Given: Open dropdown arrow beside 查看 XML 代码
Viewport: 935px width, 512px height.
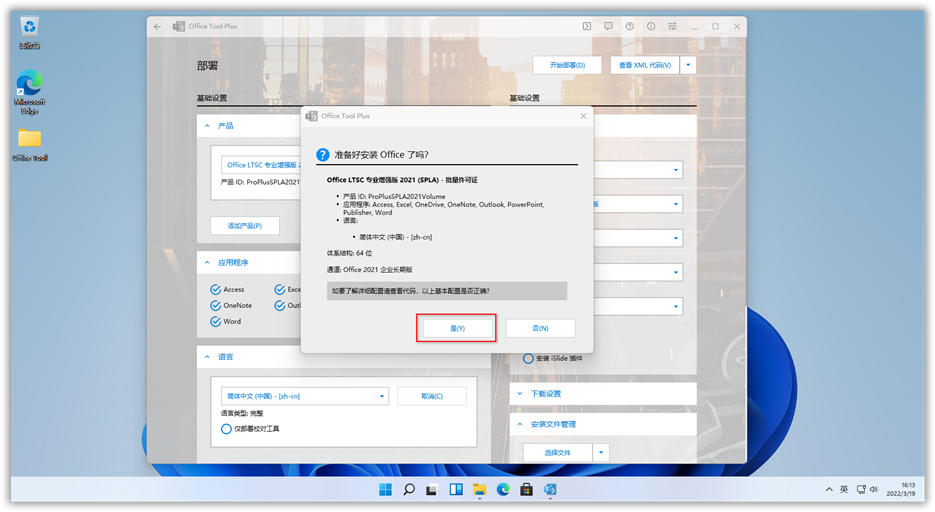Looking at the screenshot, I should tap(688, 65).
